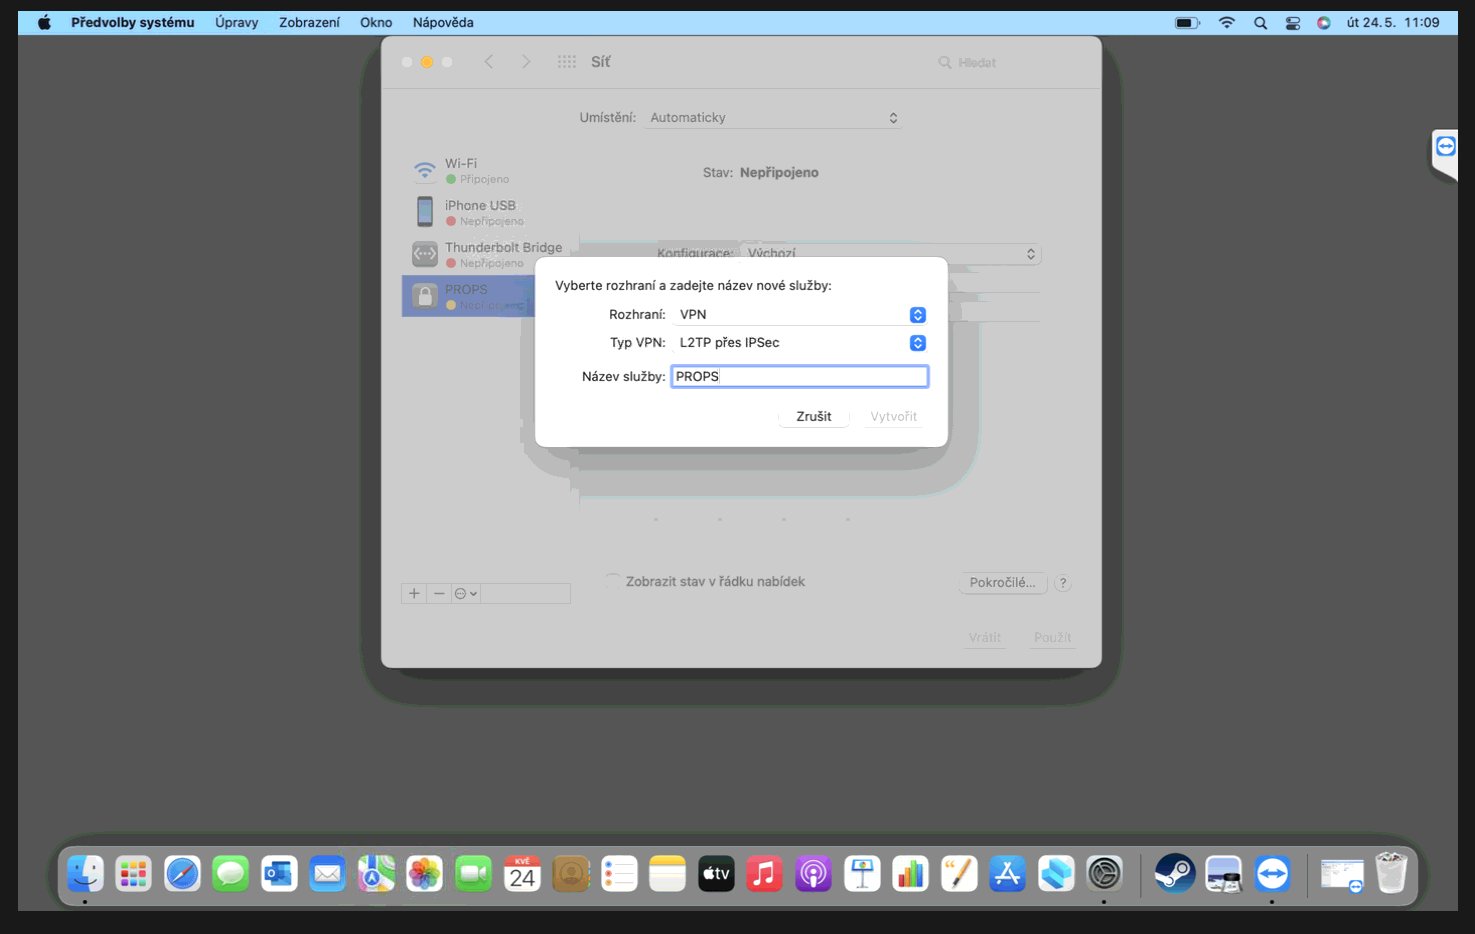Open the Úpravy menu
The width and height of the screenshot is (1475, 934).
click(x=236, y=22)
